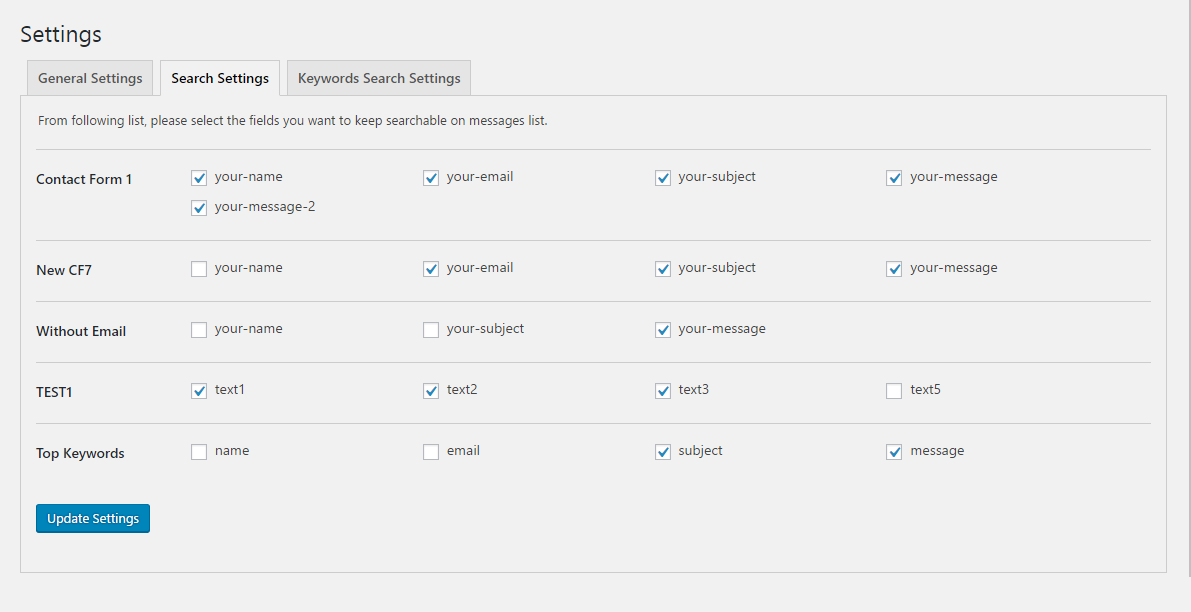Uncheck your-message-2 field checkbox
1191x612 pixels.
[199, 208]
